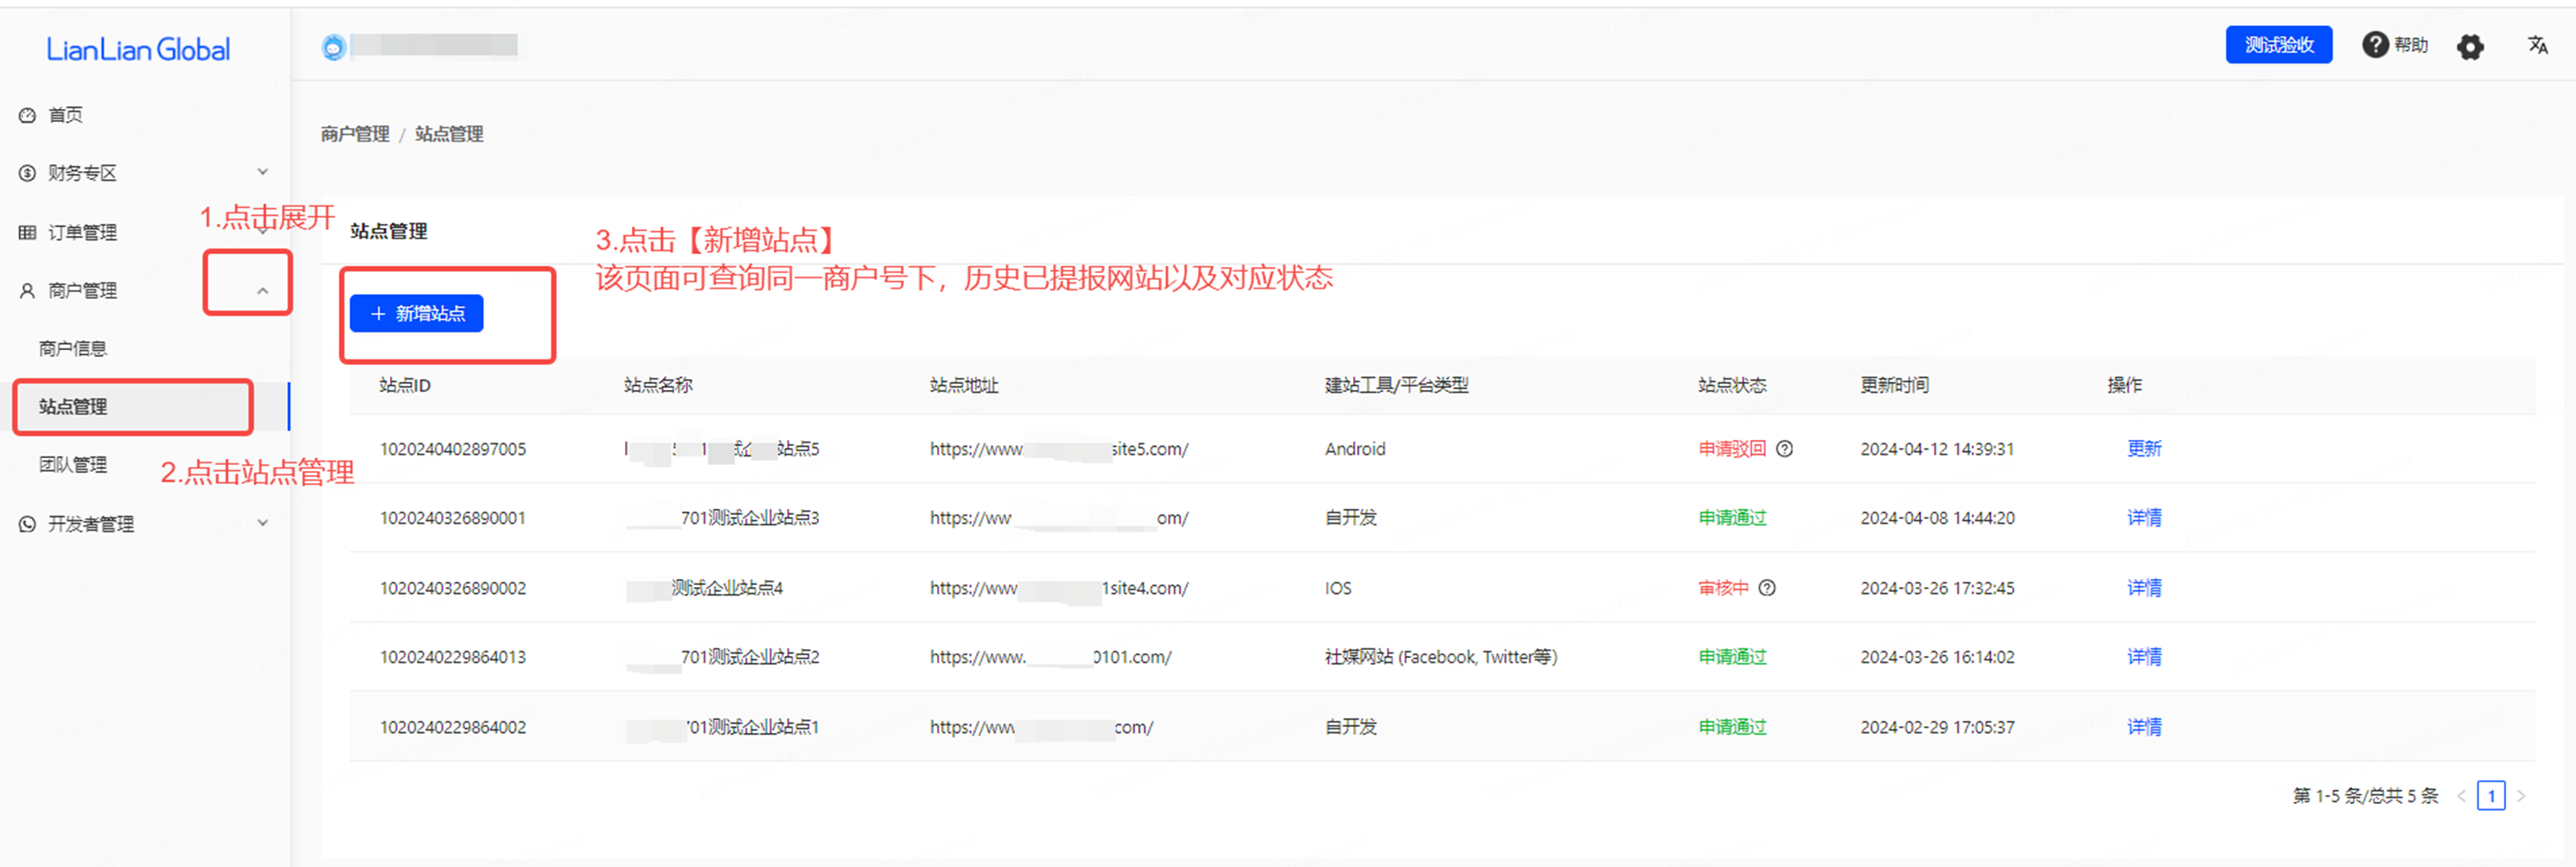
Task: Click site ID 1020240402897005
Action: click(x=453, y=449)
